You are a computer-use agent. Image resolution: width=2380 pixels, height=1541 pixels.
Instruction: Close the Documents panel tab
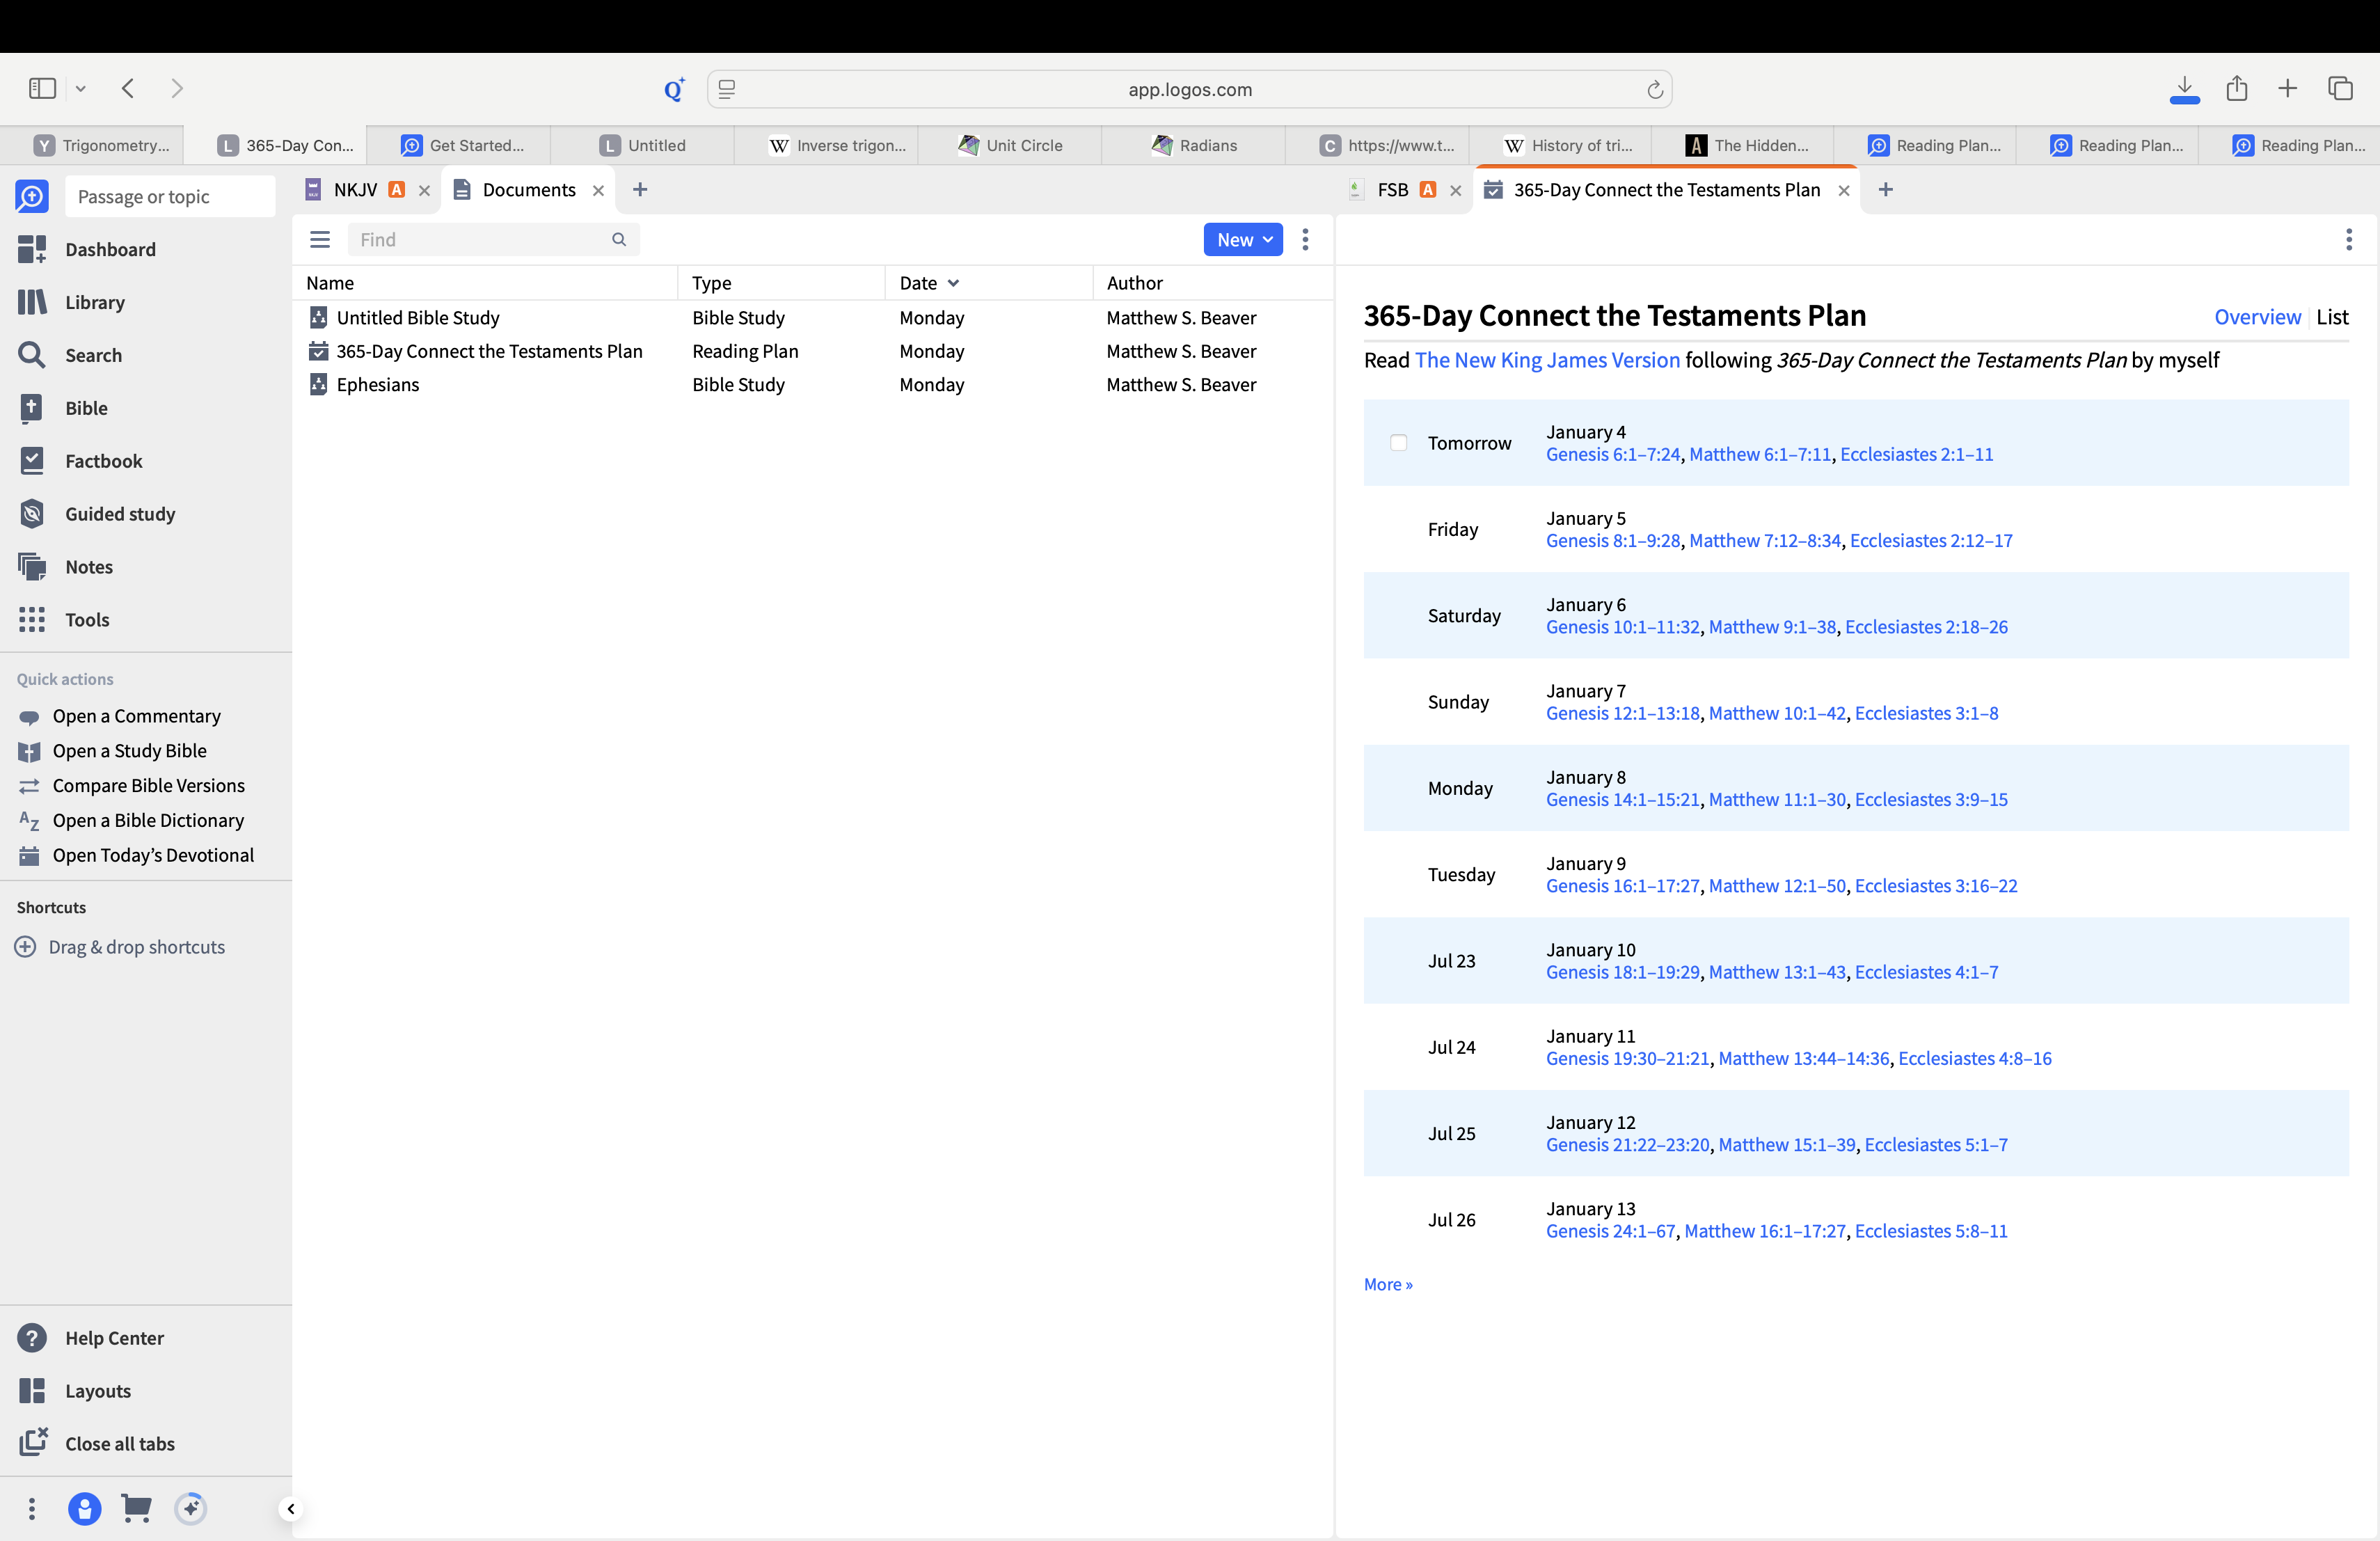(598, 190)
